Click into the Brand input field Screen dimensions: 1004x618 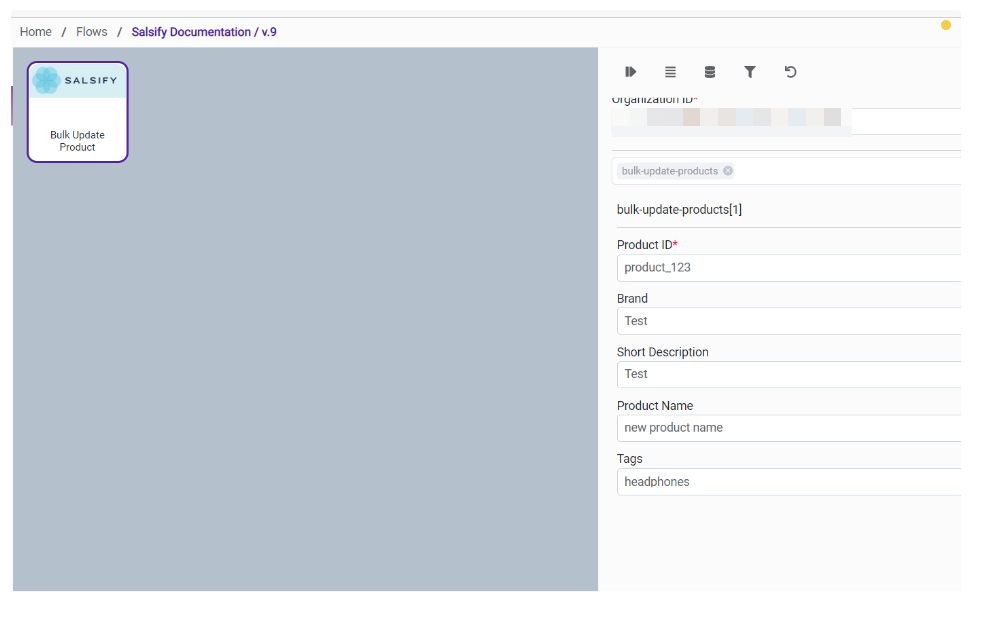(788, 321)
